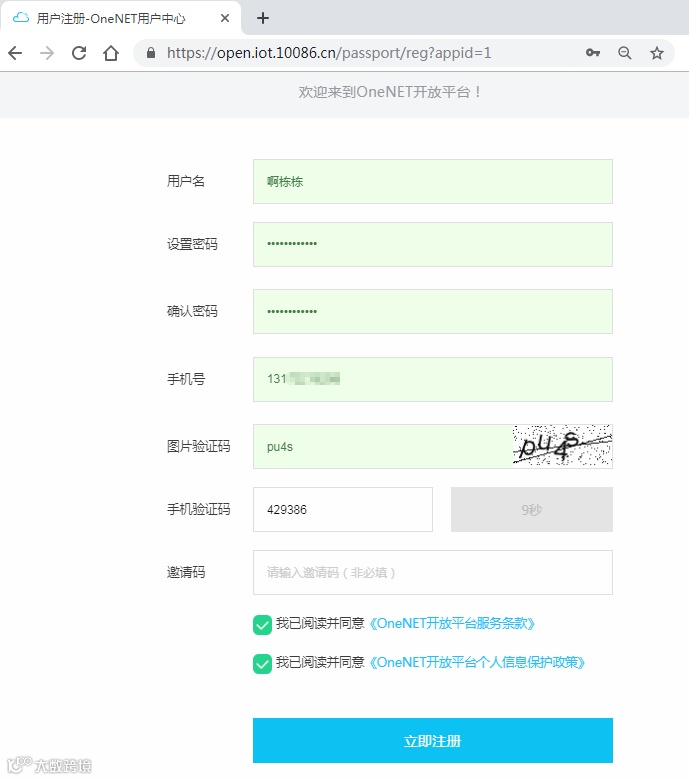Open a new tab with the plus button
Image resolution: width=689 pixels, height=780 pixels.
263,18
